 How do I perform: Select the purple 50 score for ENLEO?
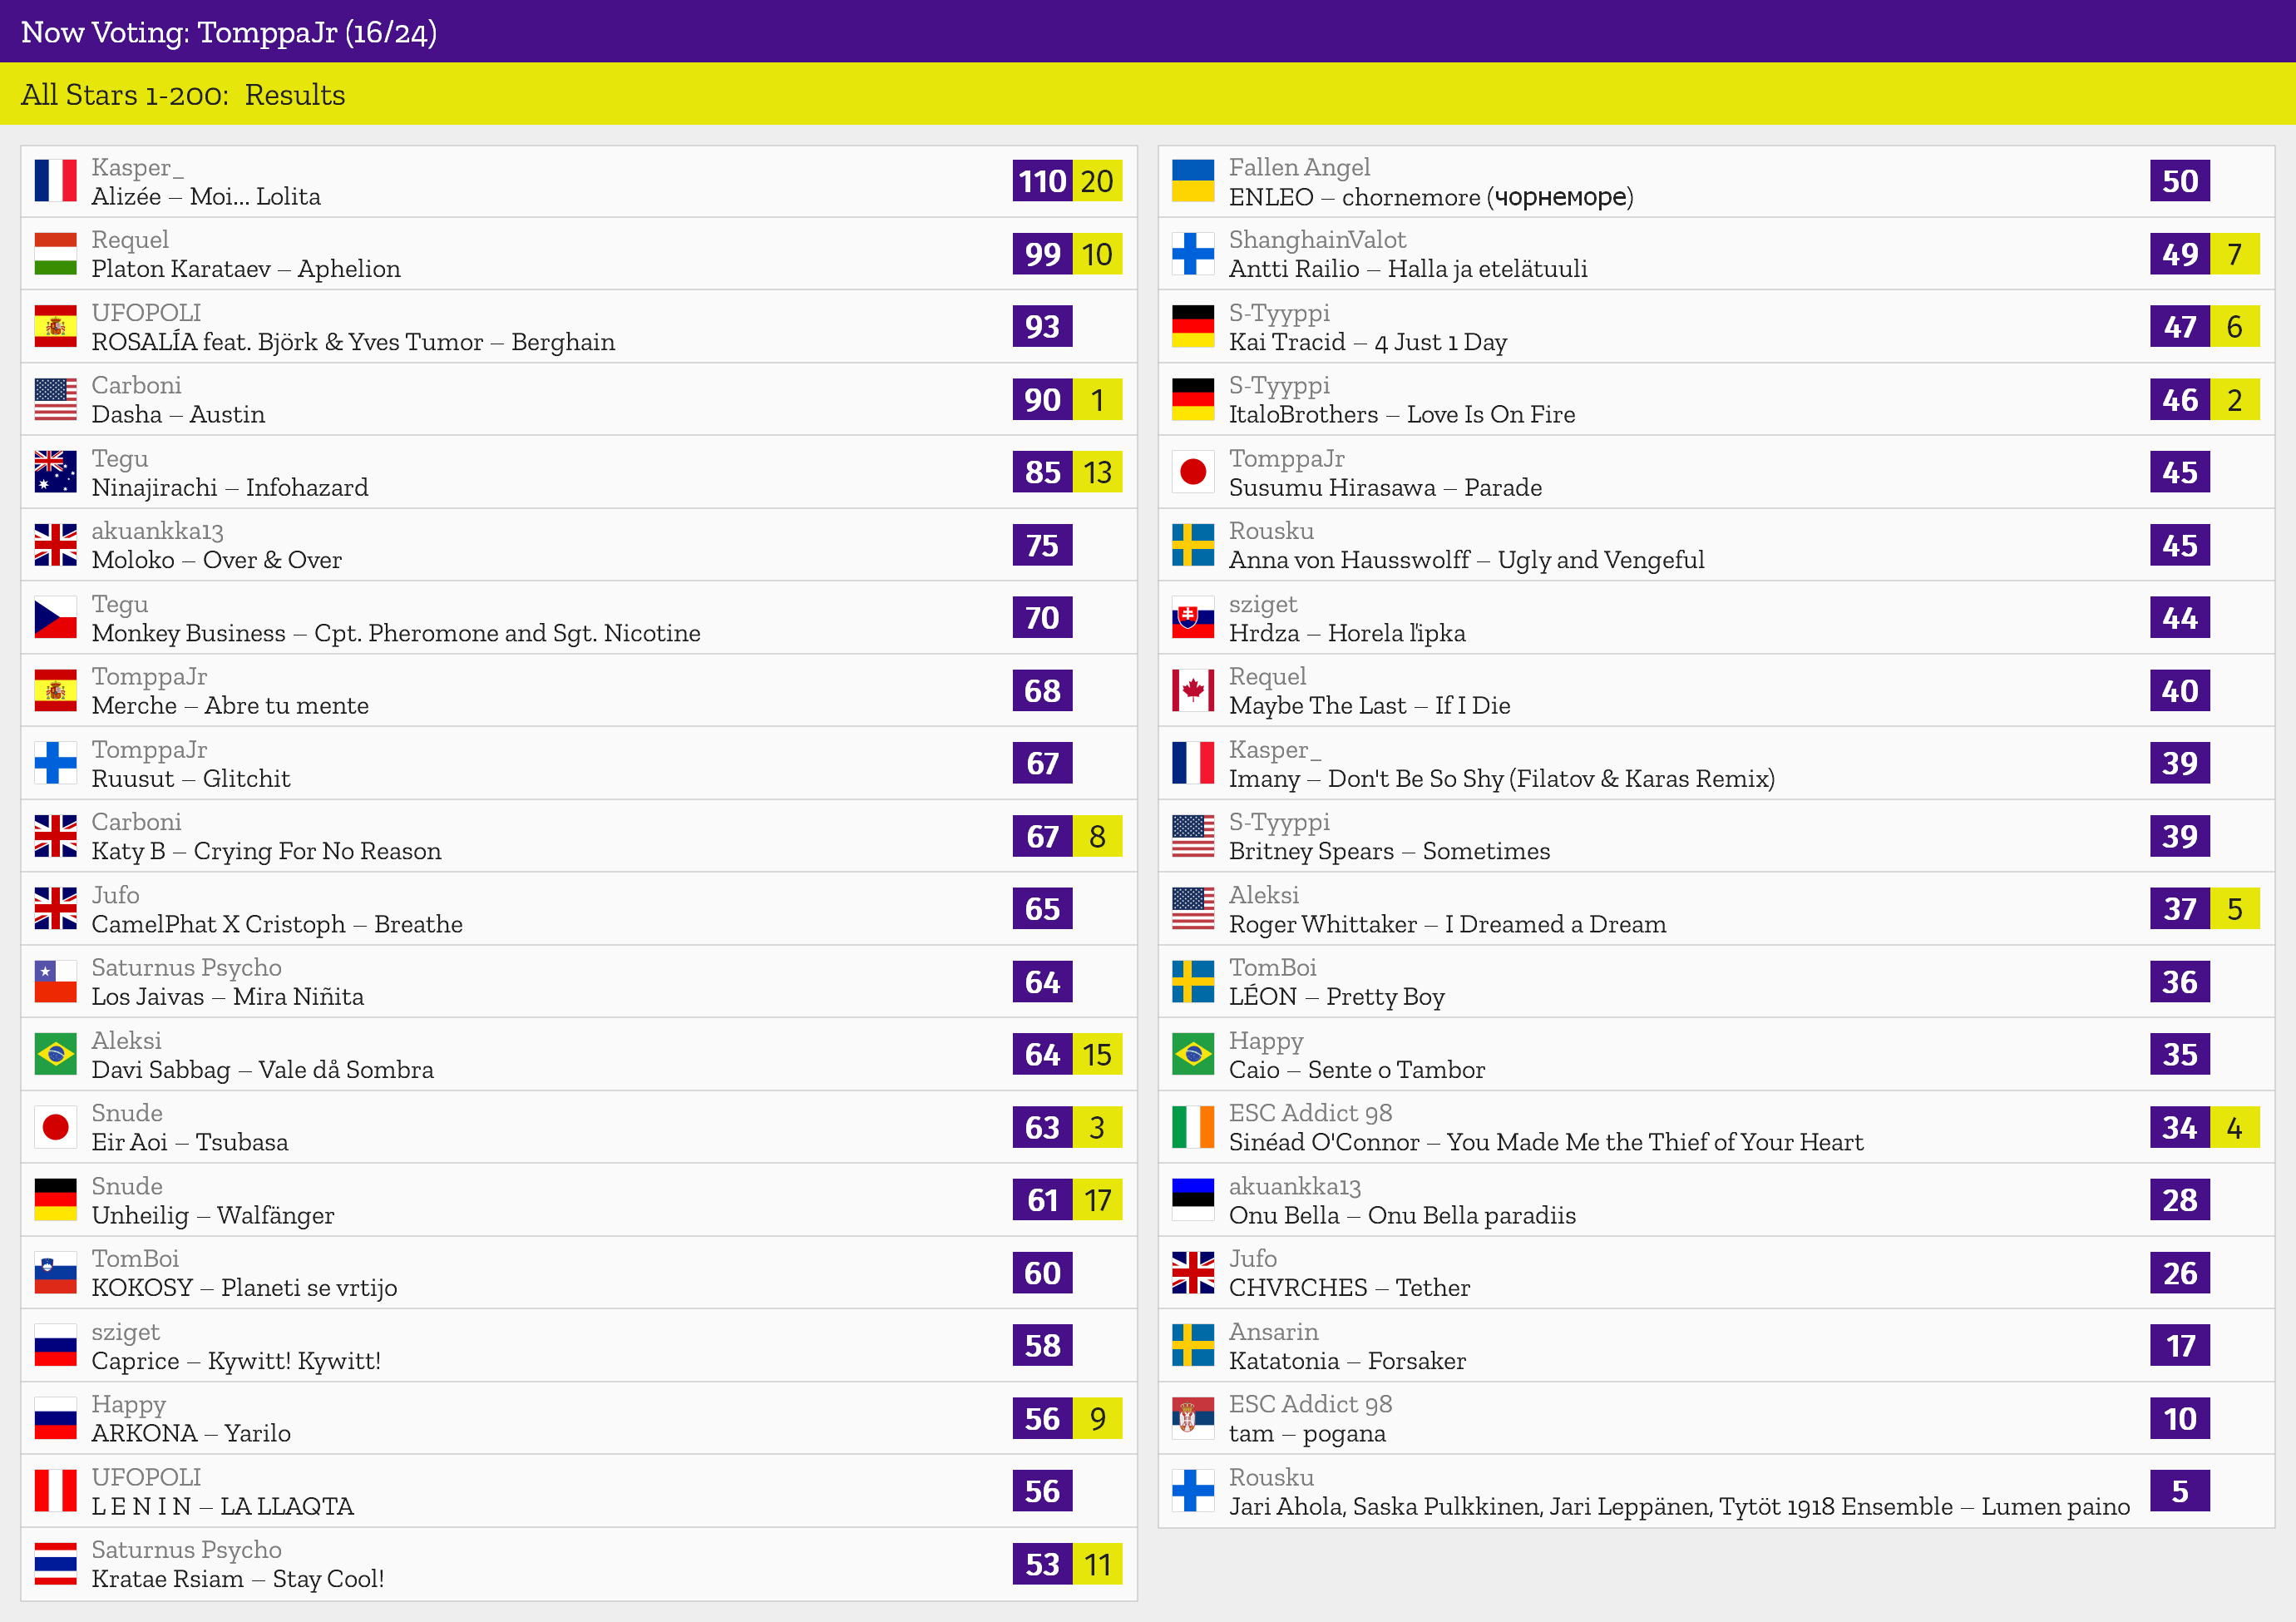tap(2180, 181)
